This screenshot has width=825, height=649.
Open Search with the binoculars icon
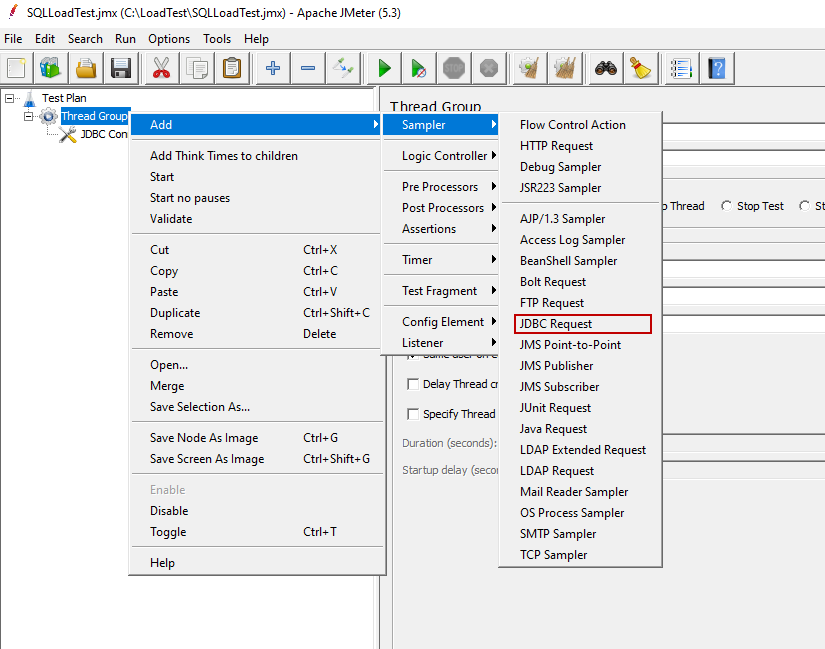click(x=606, y=68)
